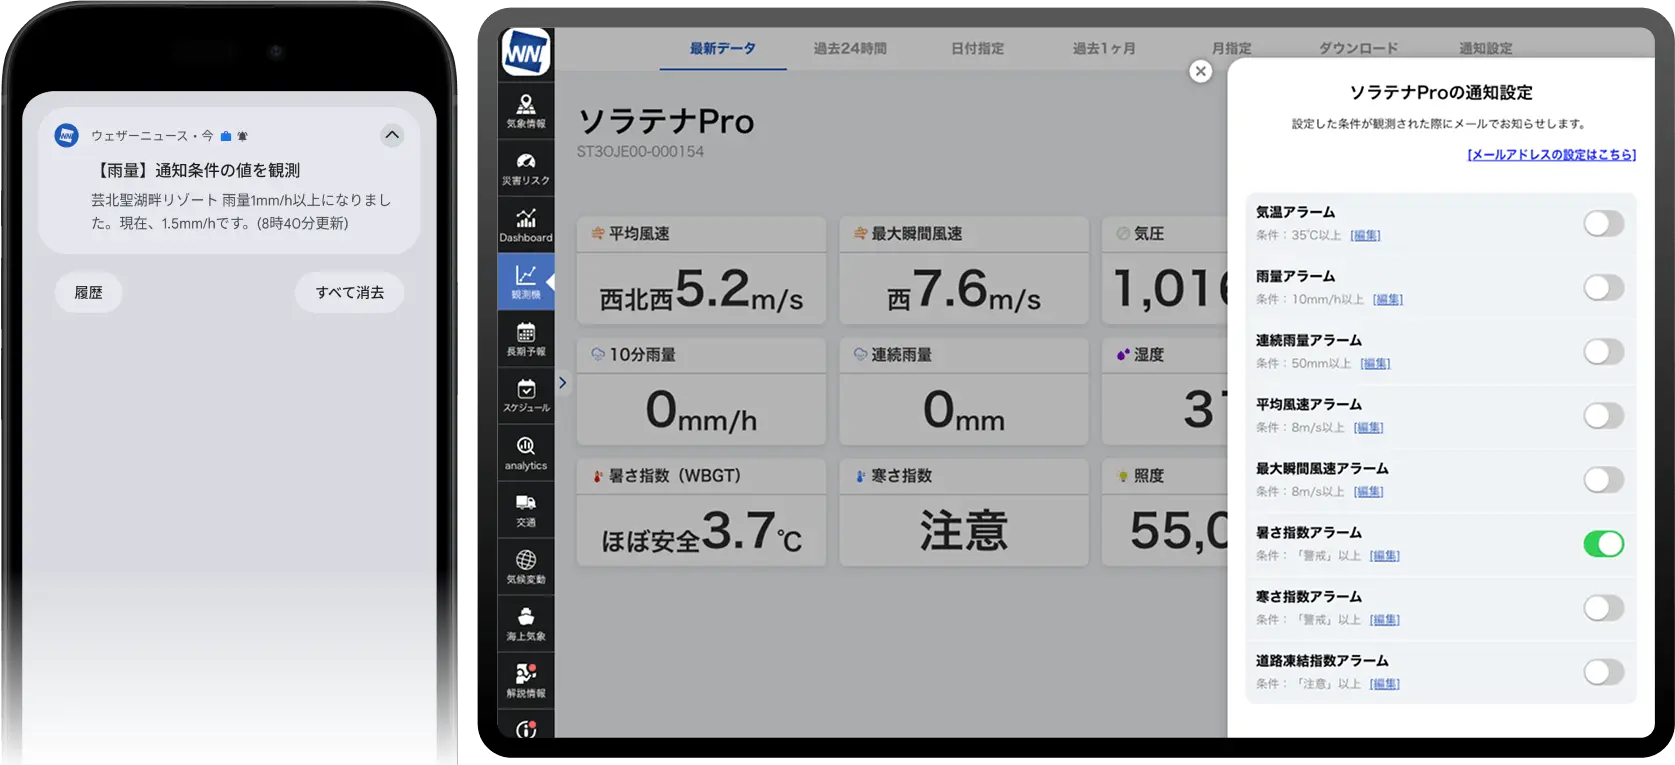Viewport: 1675px width, 765px height.
Task: Click 編集 link for 気温アラーム
Action: click(x=1365, y=235)
